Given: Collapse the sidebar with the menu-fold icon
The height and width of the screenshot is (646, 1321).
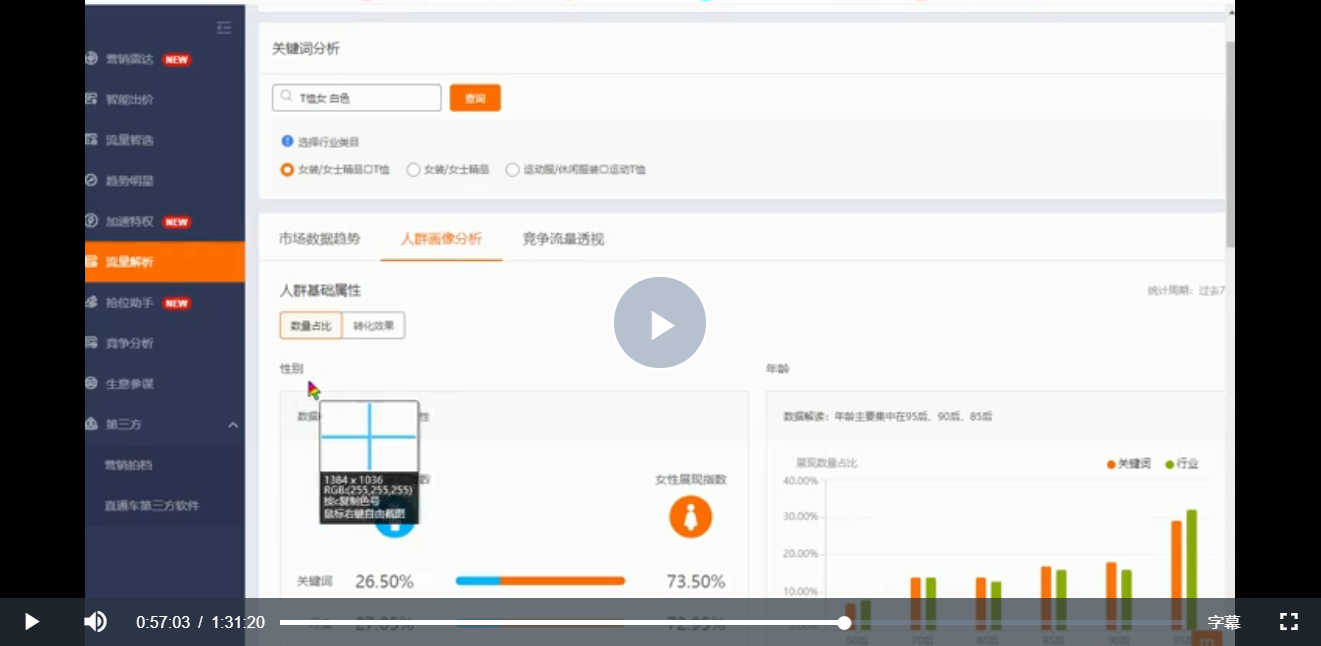Looking at the screenshot, I should pos(224,28).
